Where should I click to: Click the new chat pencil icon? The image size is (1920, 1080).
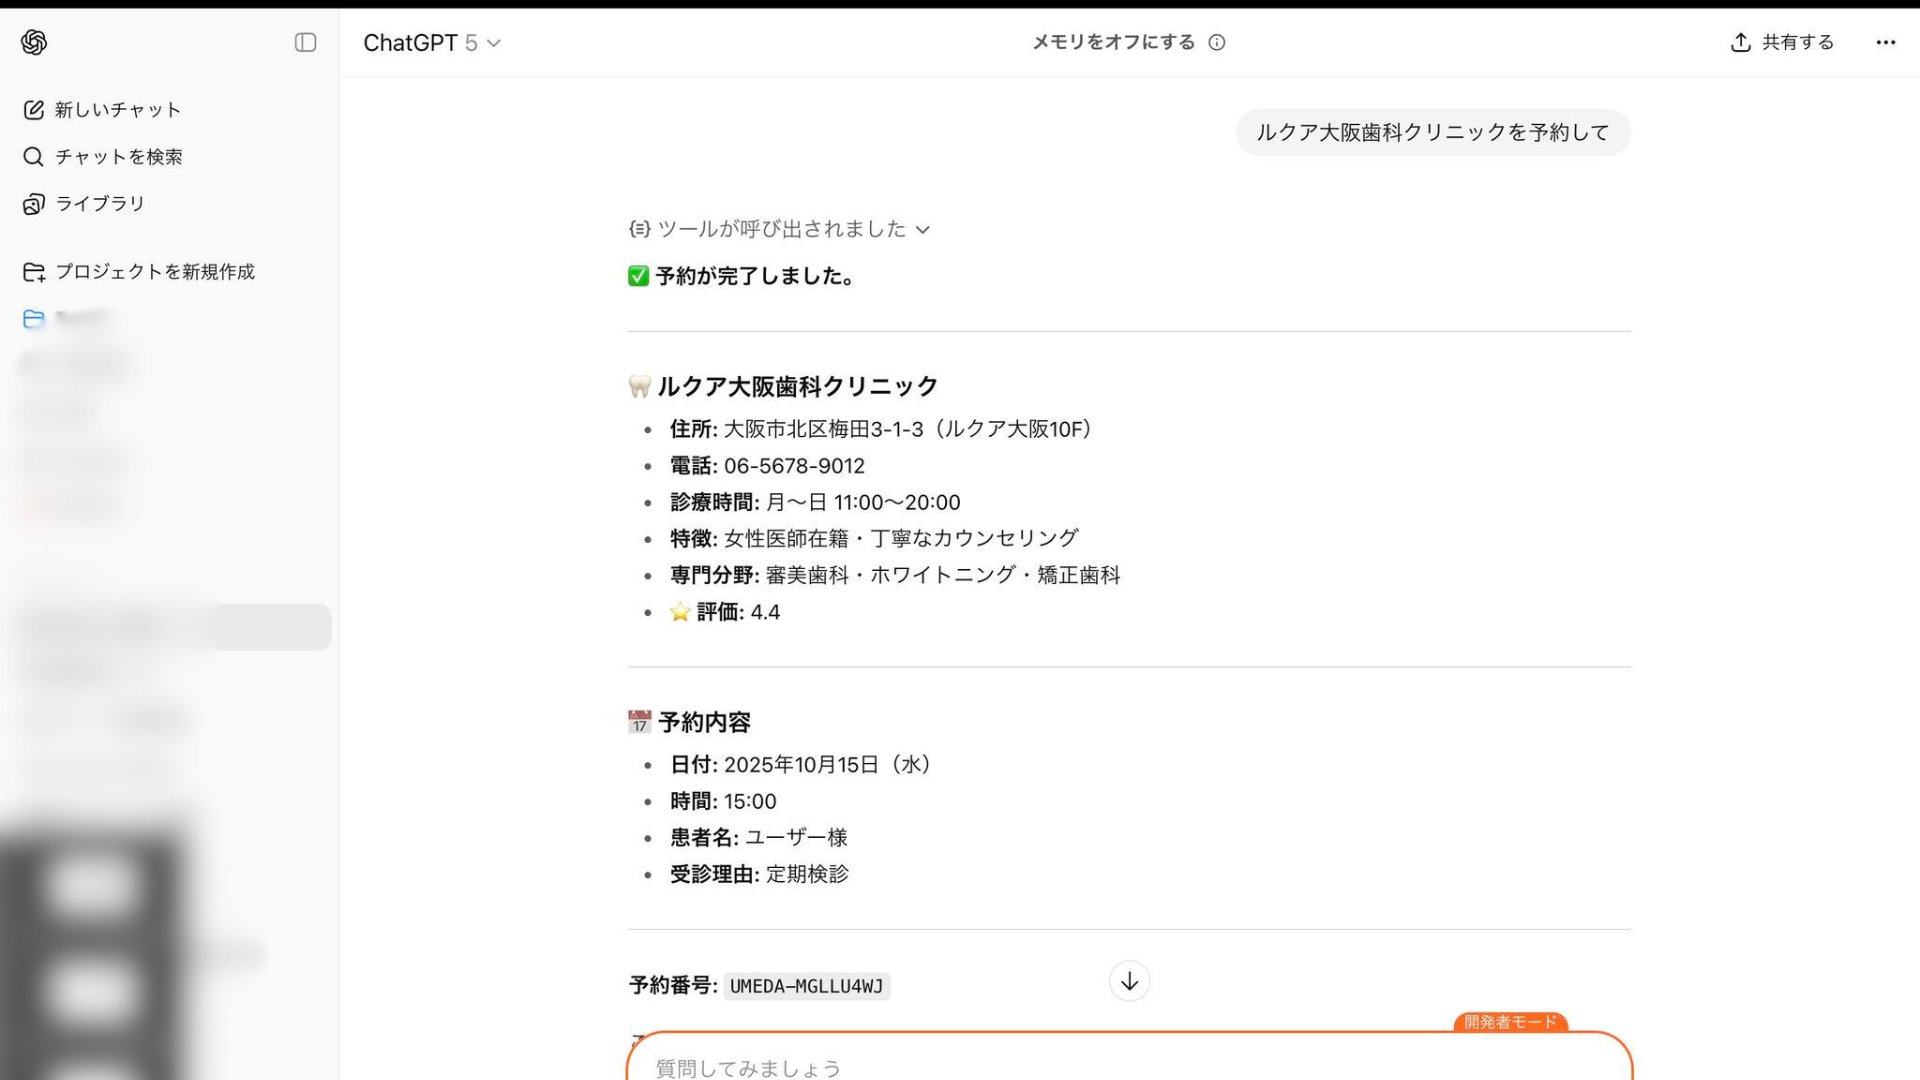[x=34, y=110]
